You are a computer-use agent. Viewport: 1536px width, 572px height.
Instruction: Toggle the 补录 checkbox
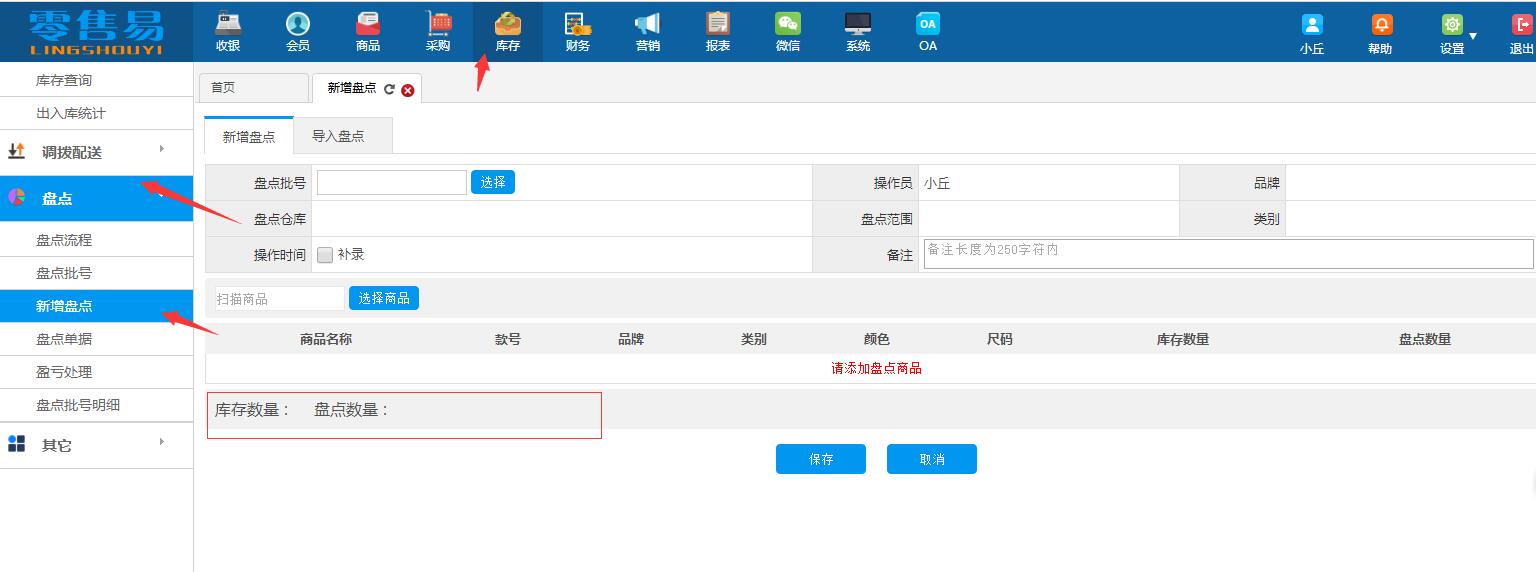325,255
